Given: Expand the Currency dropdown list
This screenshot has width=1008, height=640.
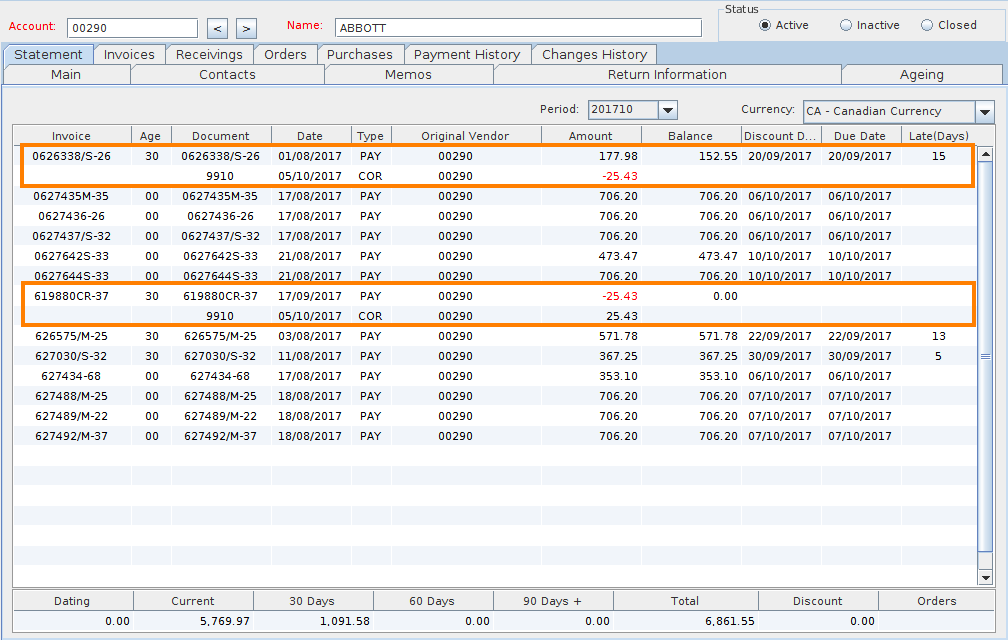Looking at the screenshot, I should point(984,112).
